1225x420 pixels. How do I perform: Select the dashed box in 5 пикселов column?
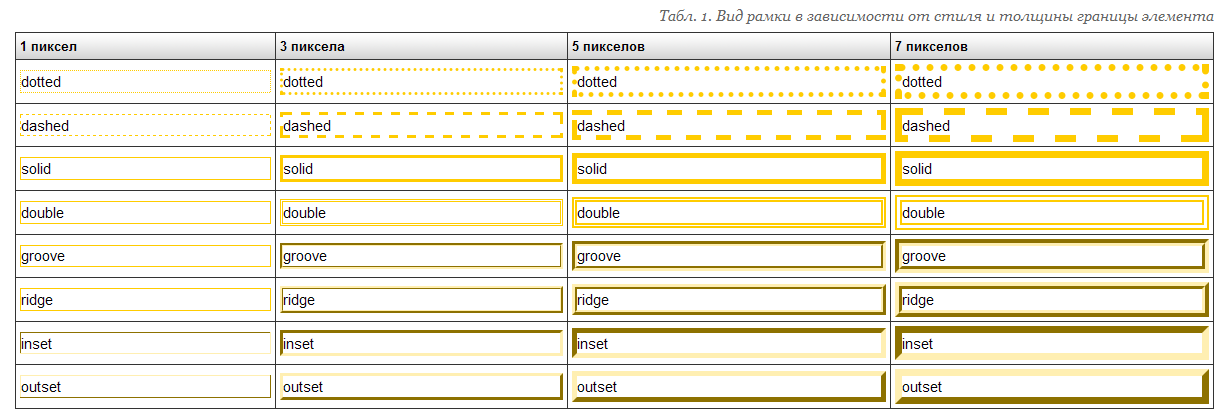729,126
